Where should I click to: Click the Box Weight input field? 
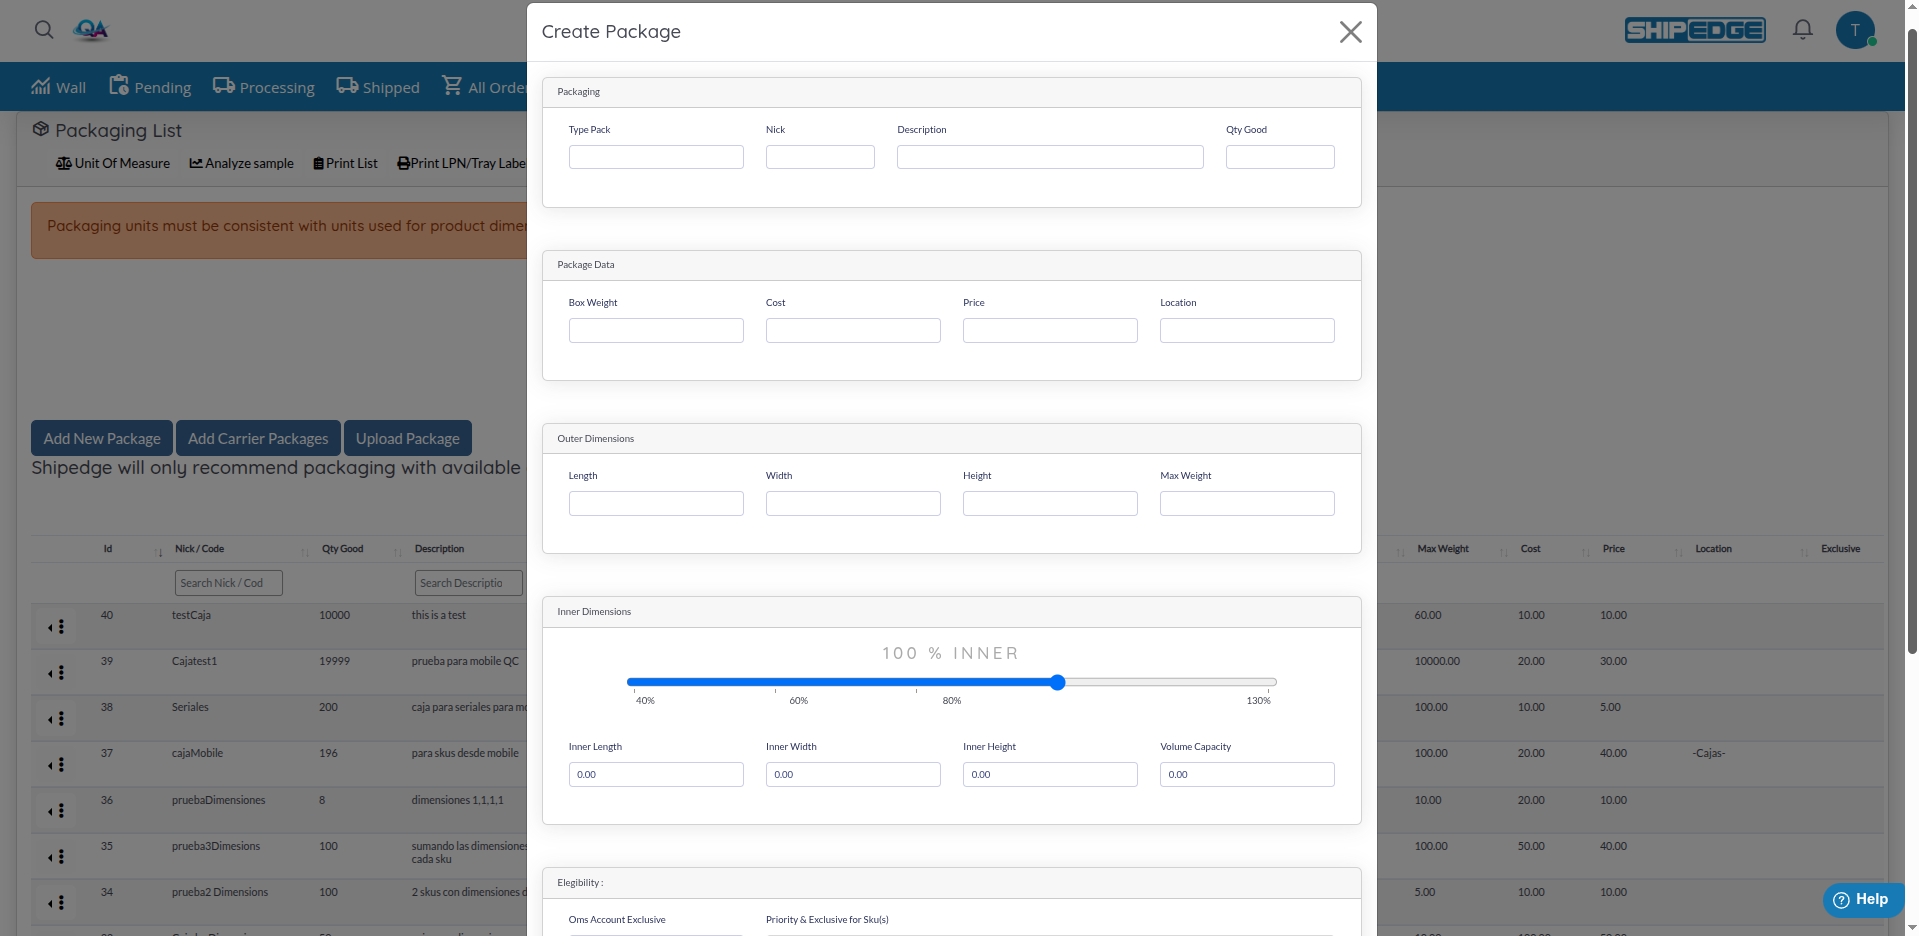tap(656, 331)
